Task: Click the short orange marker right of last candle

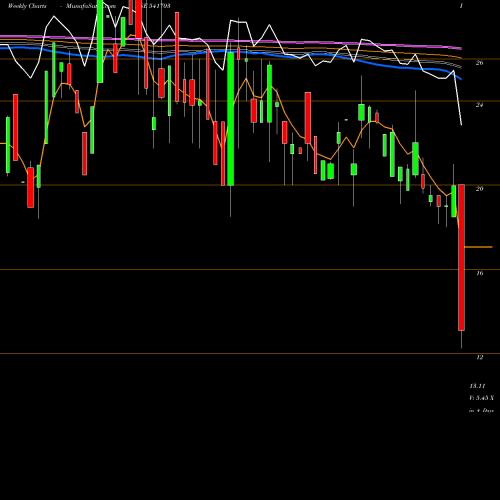Action: point(478,247)
